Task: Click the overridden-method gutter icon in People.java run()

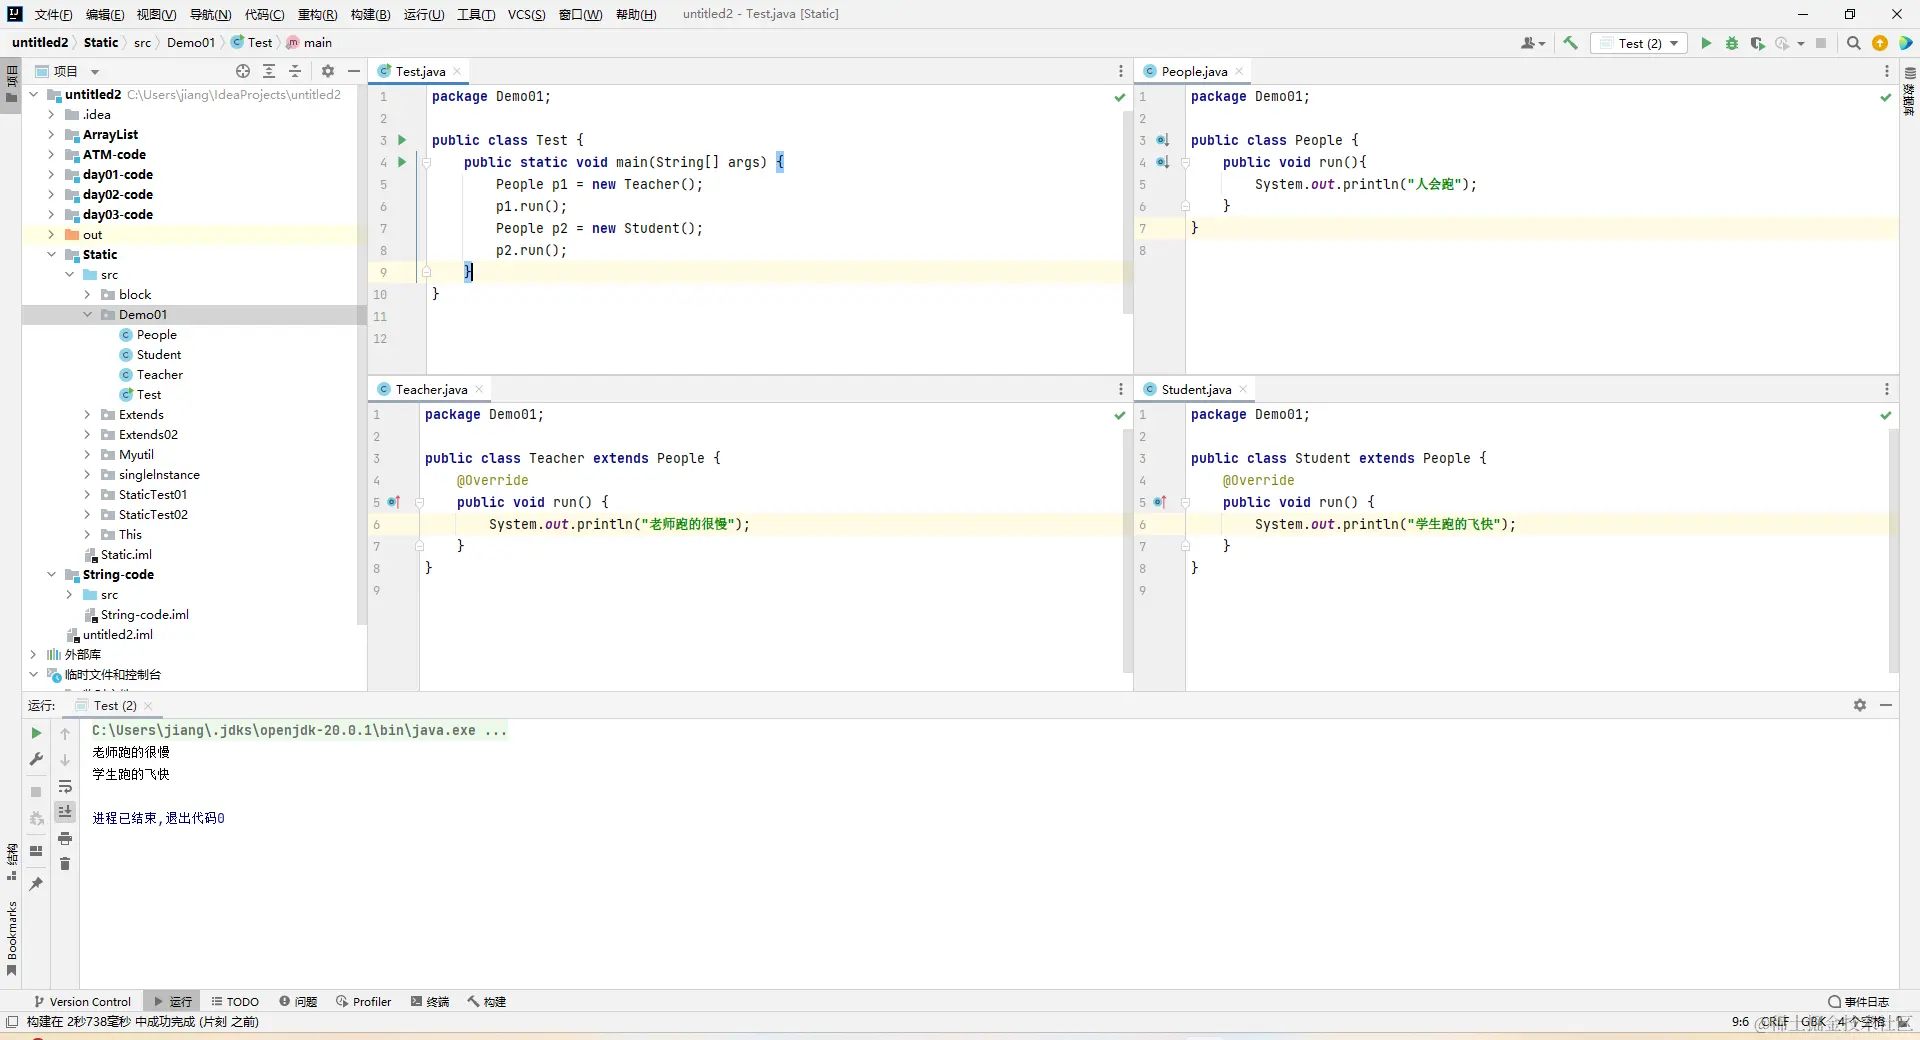Action: pyautogui.click(x=1162, y=162)
